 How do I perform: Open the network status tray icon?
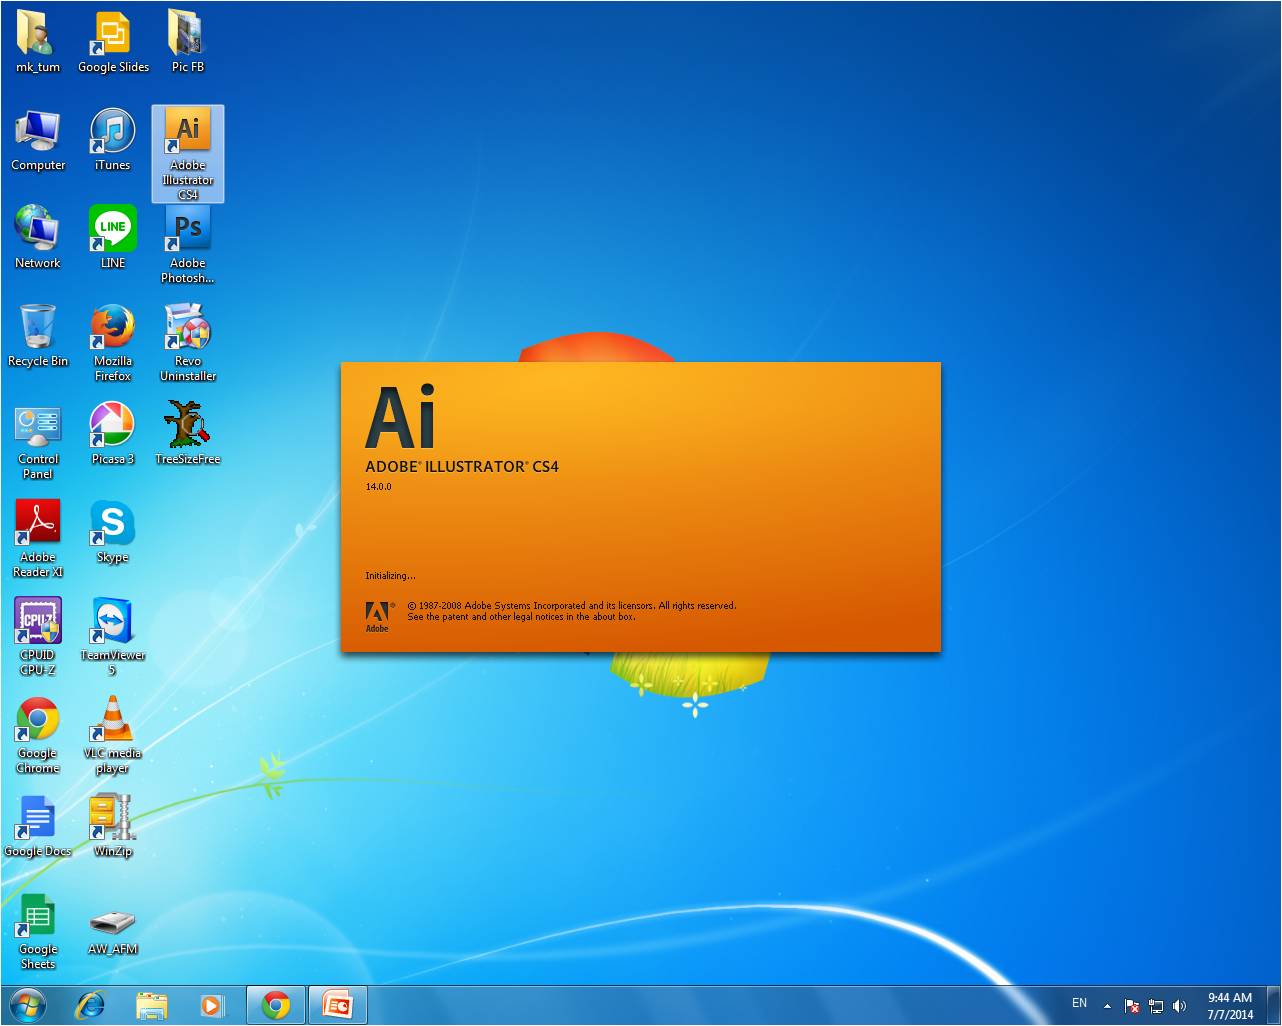tap(1156, 1006)
